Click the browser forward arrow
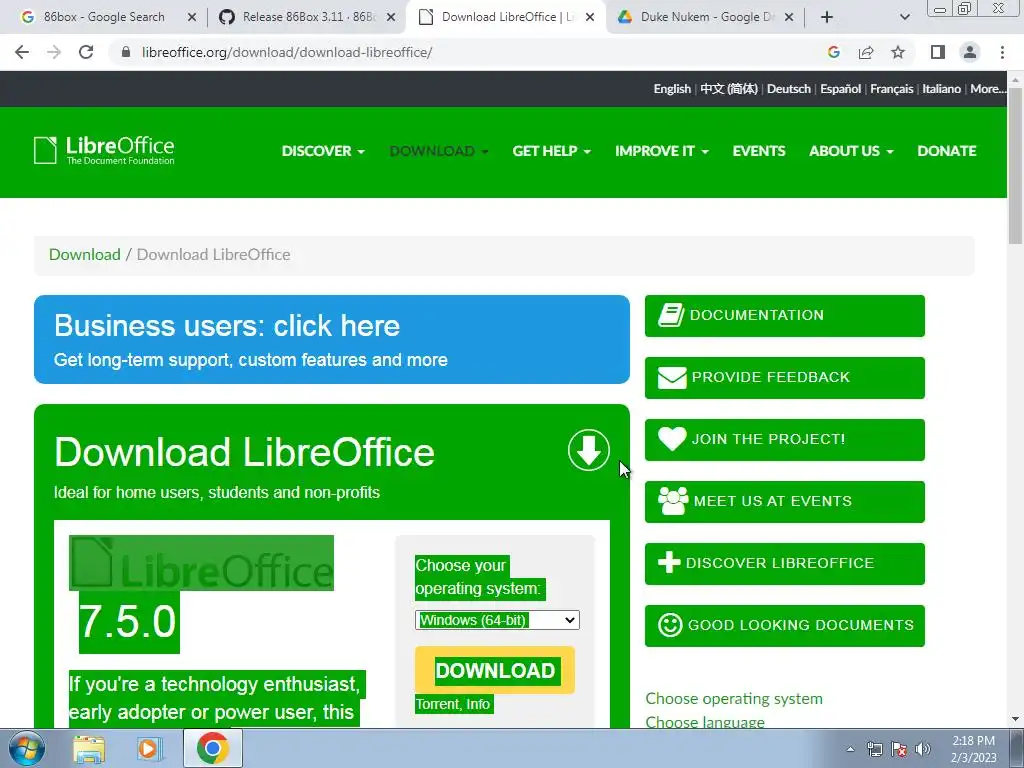 click(54, 52)
